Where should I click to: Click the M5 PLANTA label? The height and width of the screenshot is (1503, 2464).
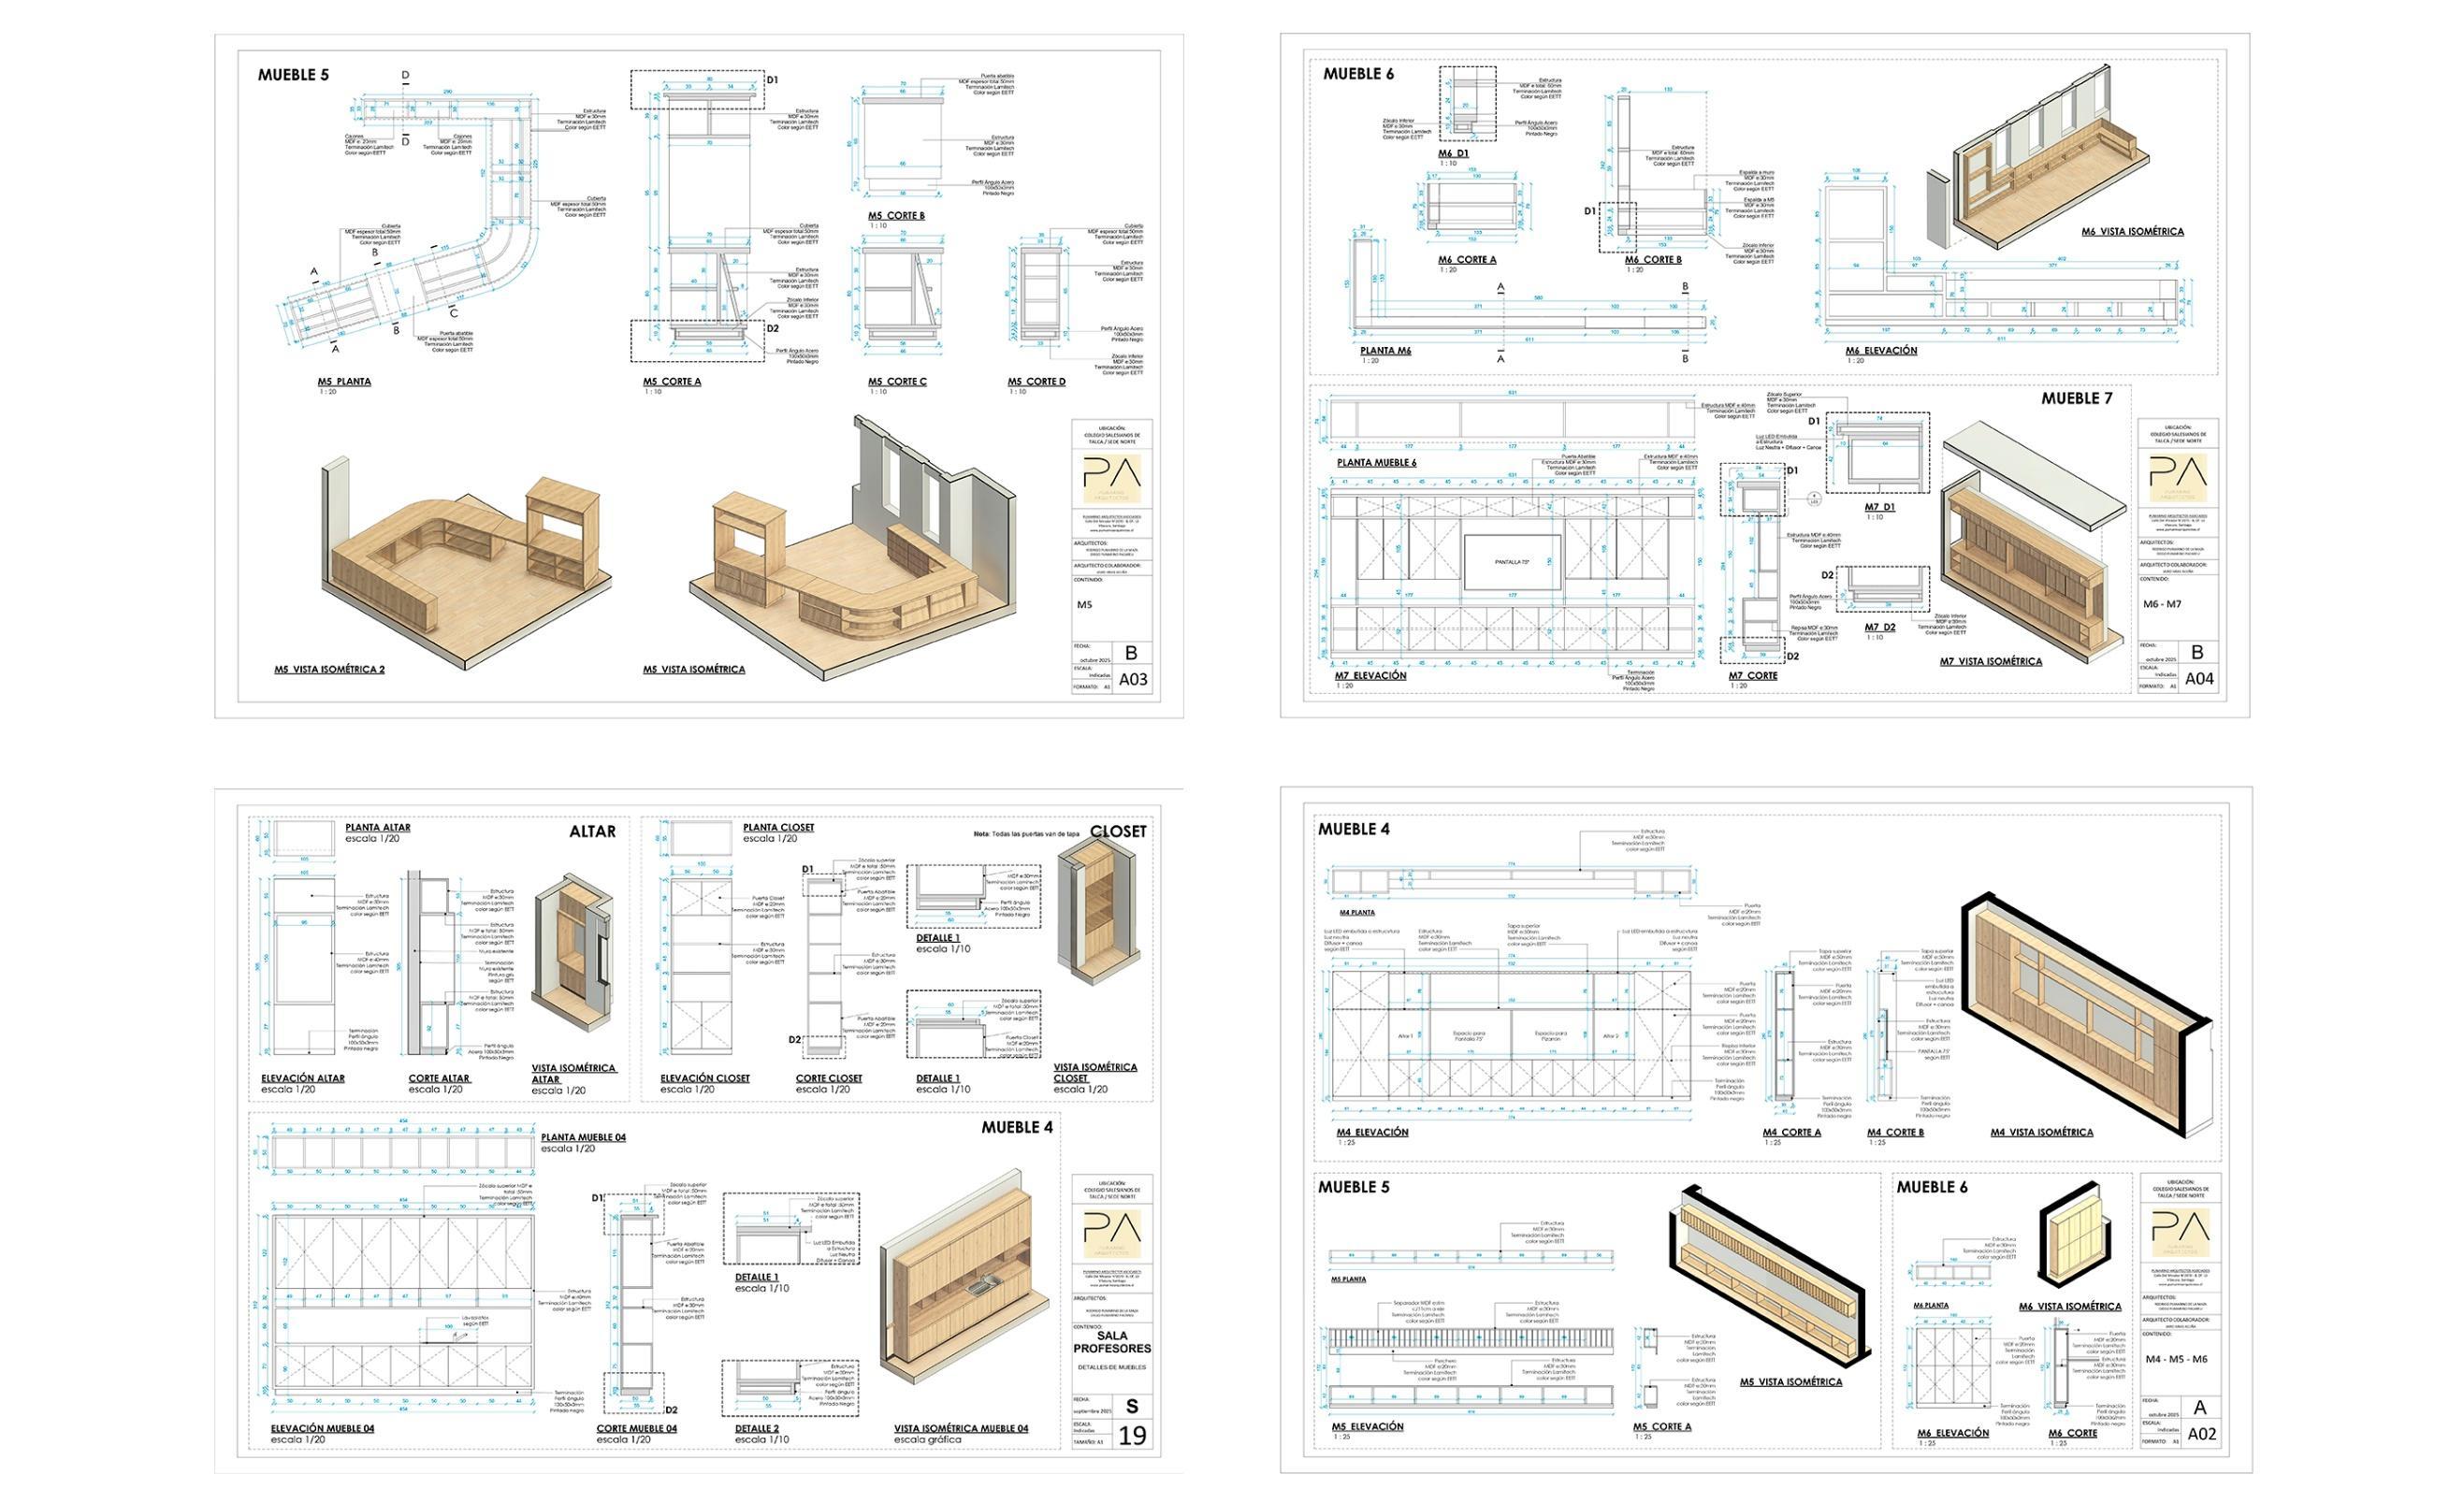(x=344, y=381)
